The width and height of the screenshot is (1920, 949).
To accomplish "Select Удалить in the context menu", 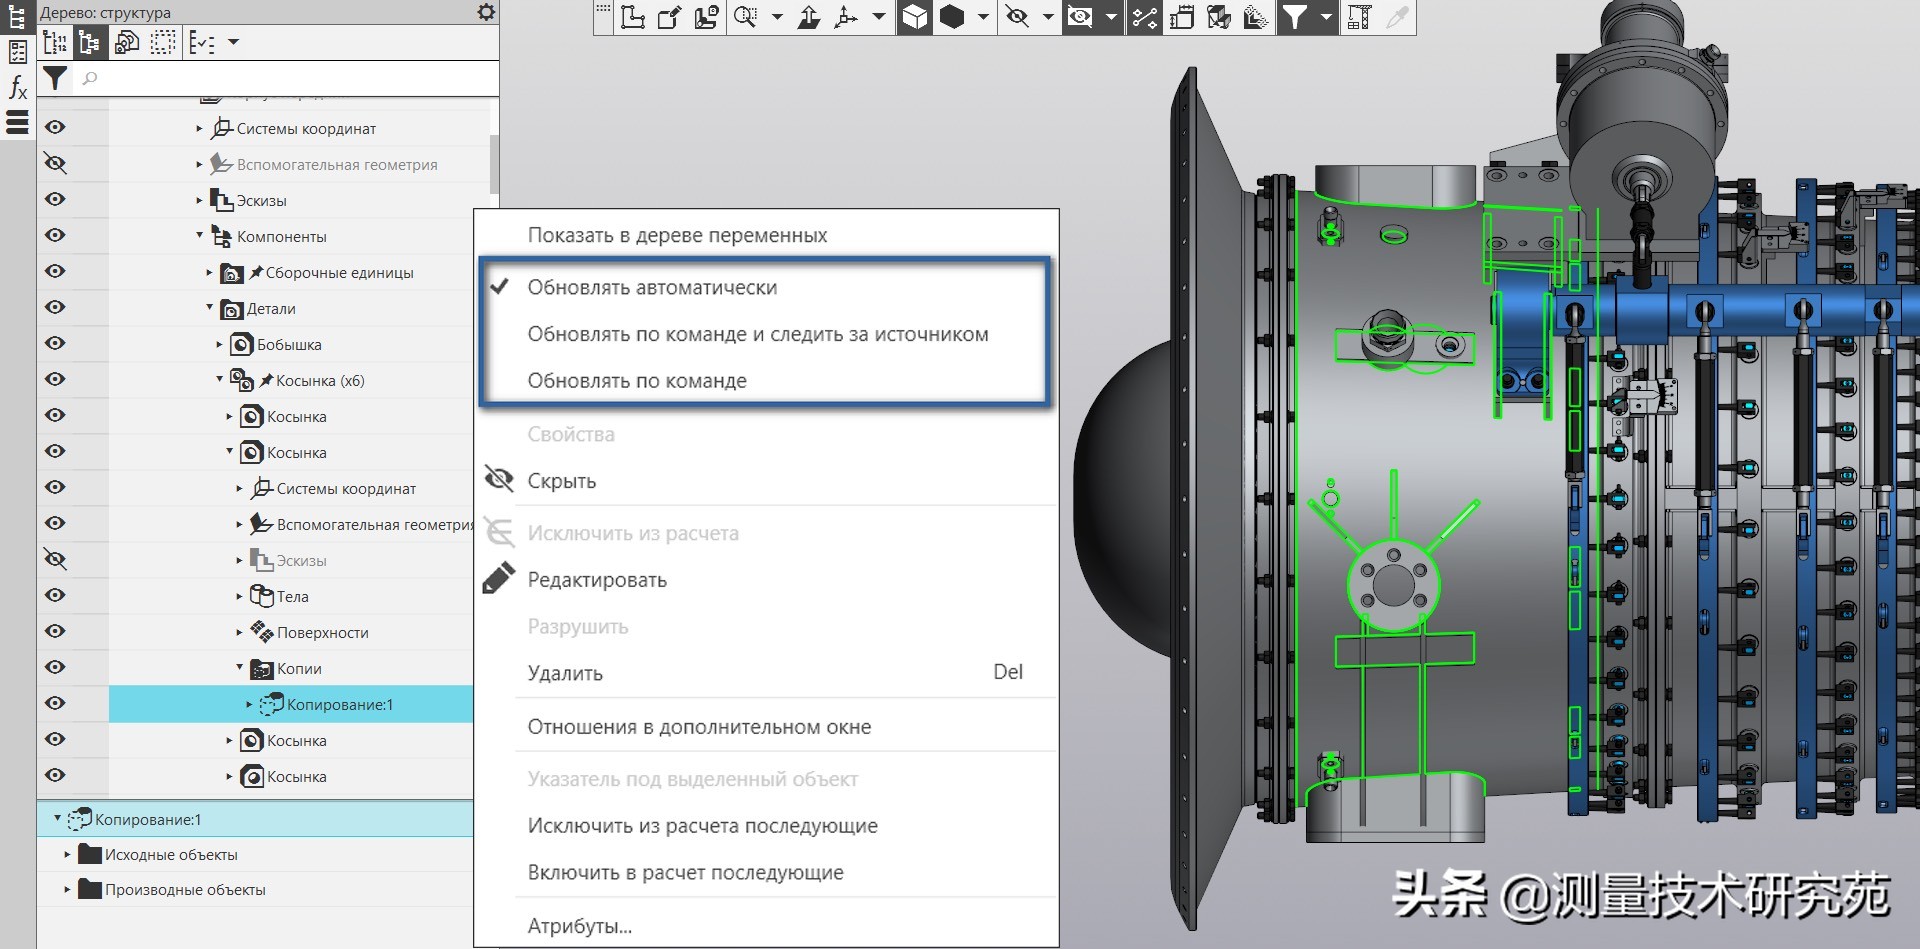I will point(565,672).
